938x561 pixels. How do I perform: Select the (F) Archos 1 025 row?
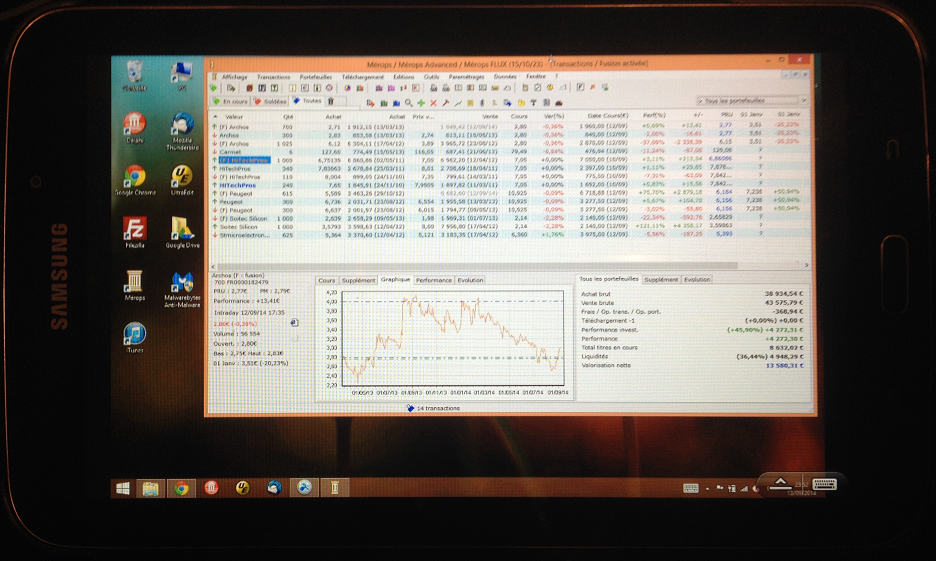point(508,144)
